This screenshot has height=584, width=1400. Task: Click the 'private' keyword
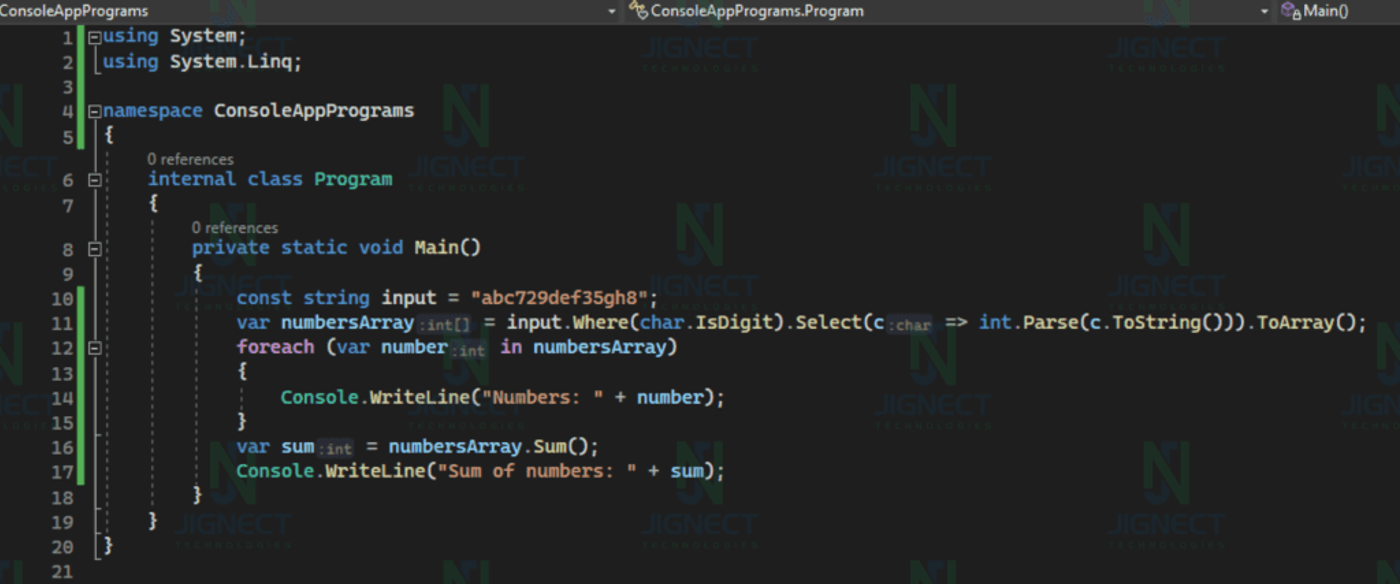[231, 247]
